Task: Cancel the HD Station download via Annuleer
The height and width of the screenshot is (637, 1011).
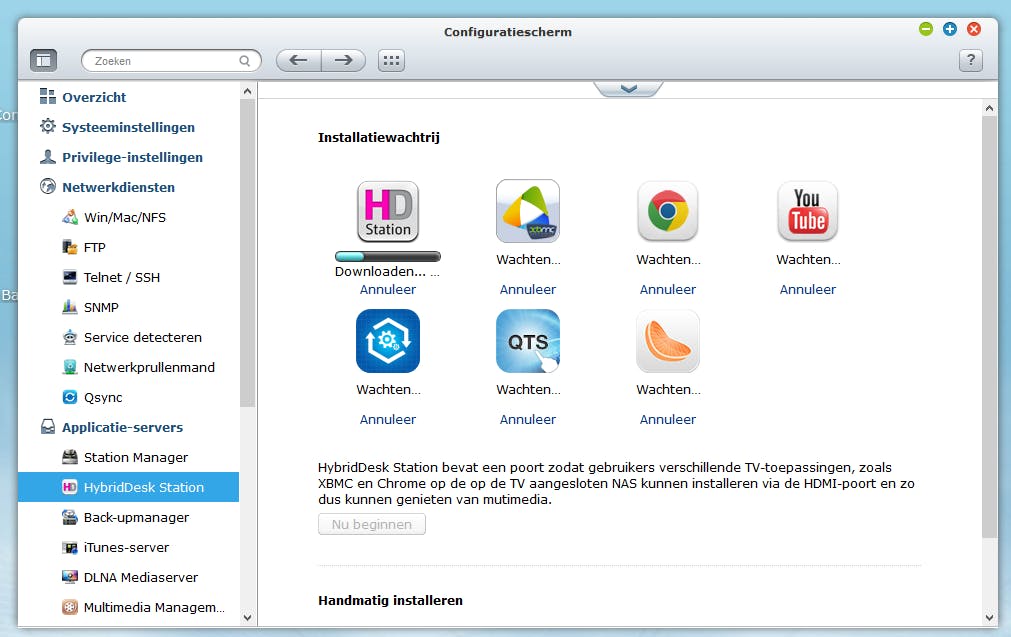Action: pos(388,289)
